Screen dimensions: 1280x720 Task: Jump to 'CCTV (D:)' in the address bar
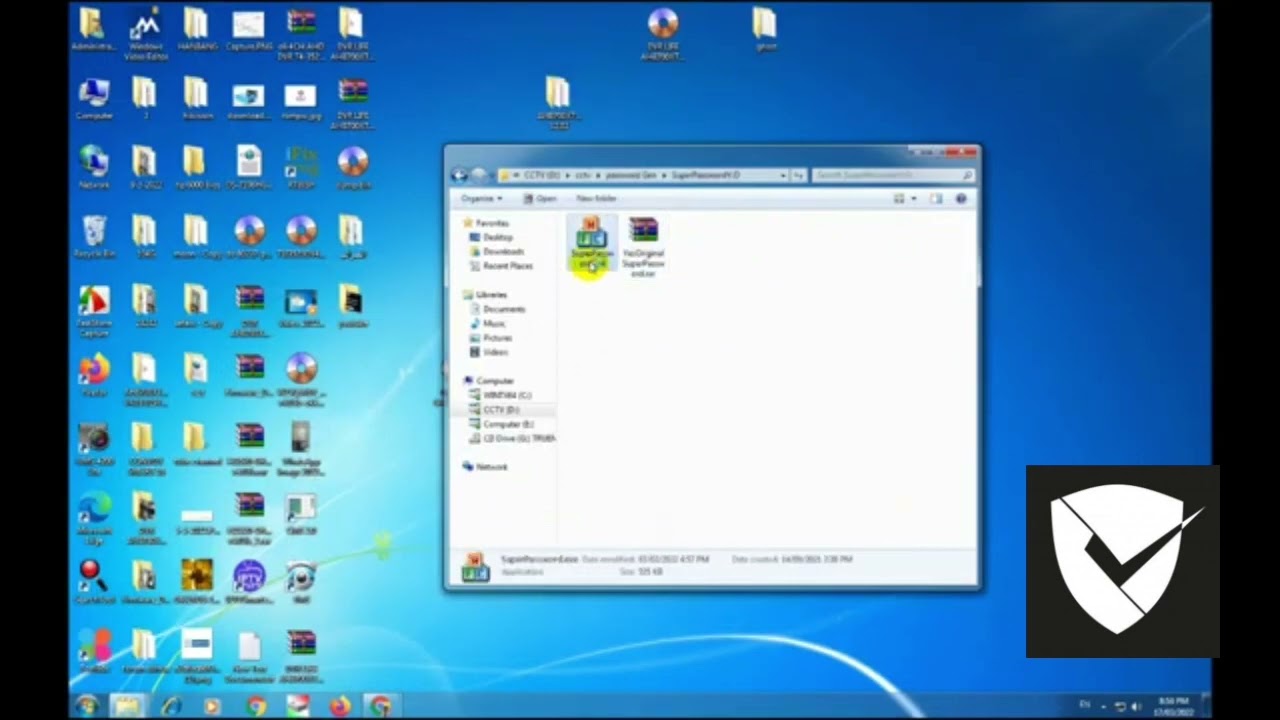coord(543,175)
